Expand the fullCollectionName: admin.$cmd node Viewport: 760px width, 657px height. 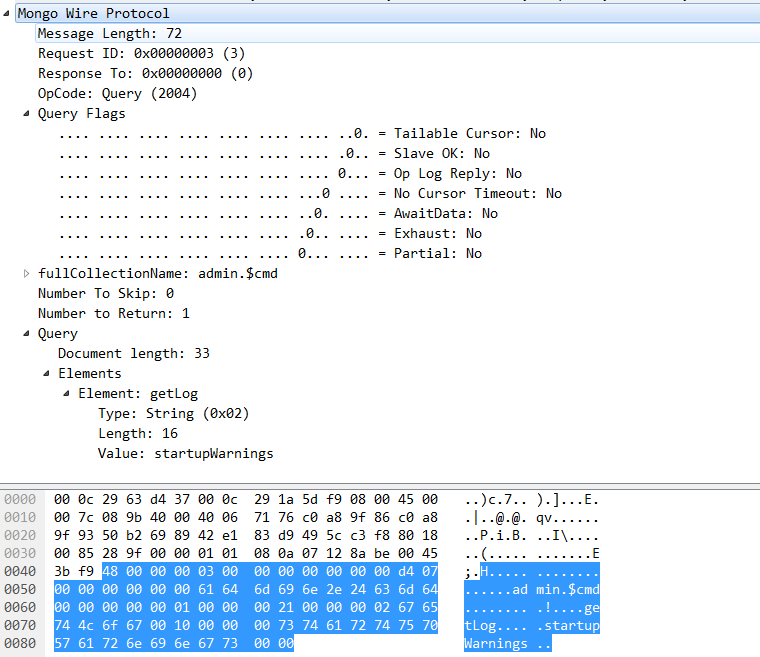(x=26, y=273)
